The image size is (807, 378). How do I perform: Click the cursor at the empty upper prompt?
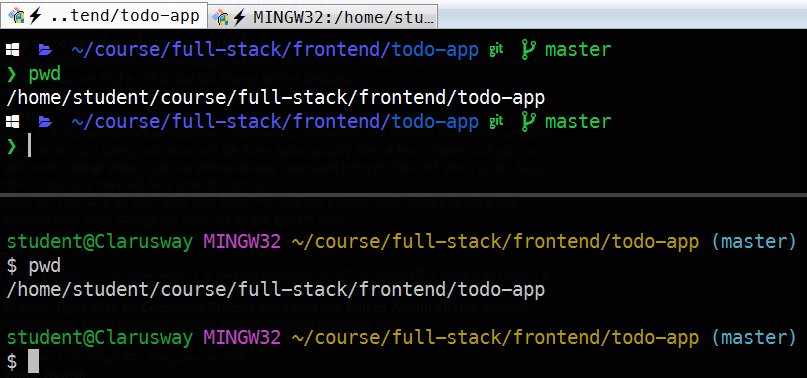(29, 146)
